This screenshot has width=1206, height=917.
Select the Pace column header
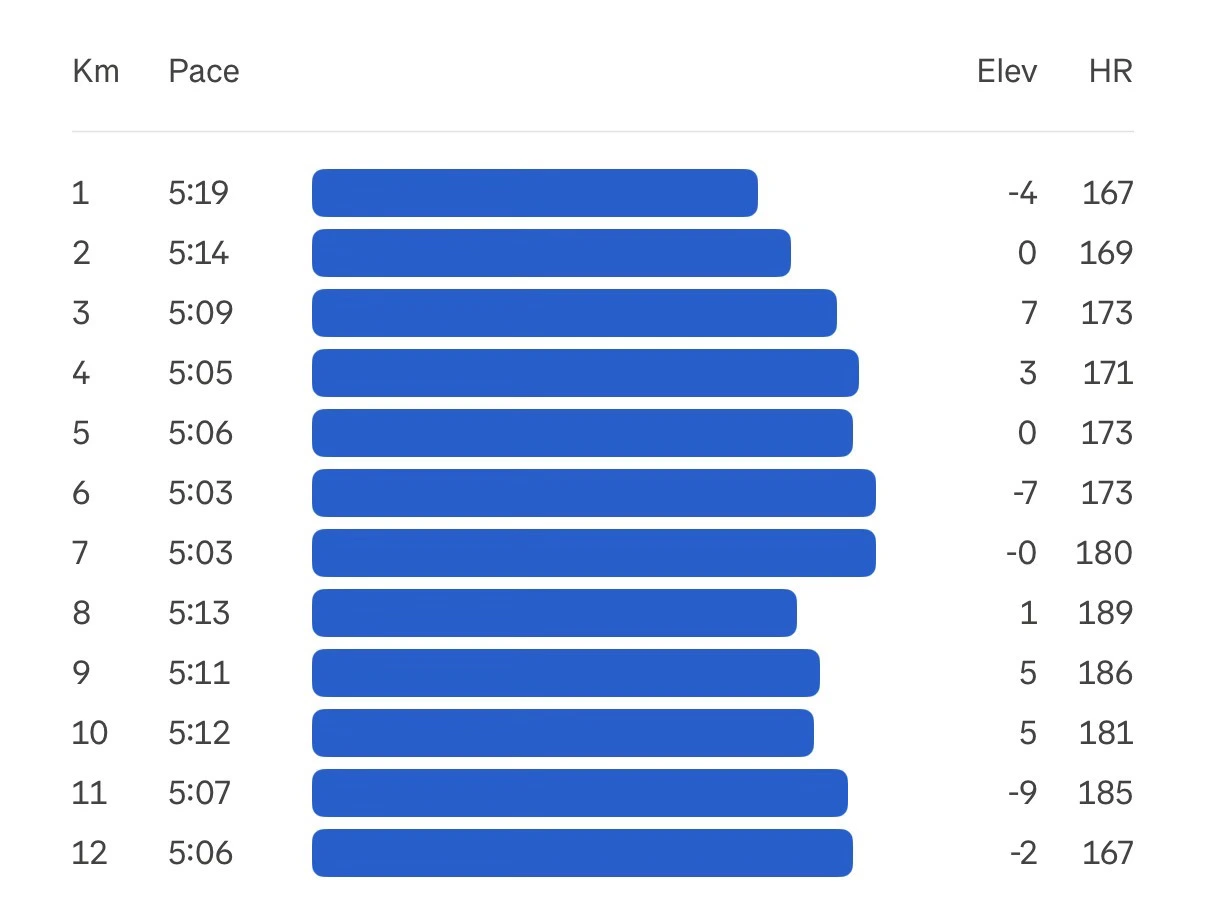[x=204, y=72]
